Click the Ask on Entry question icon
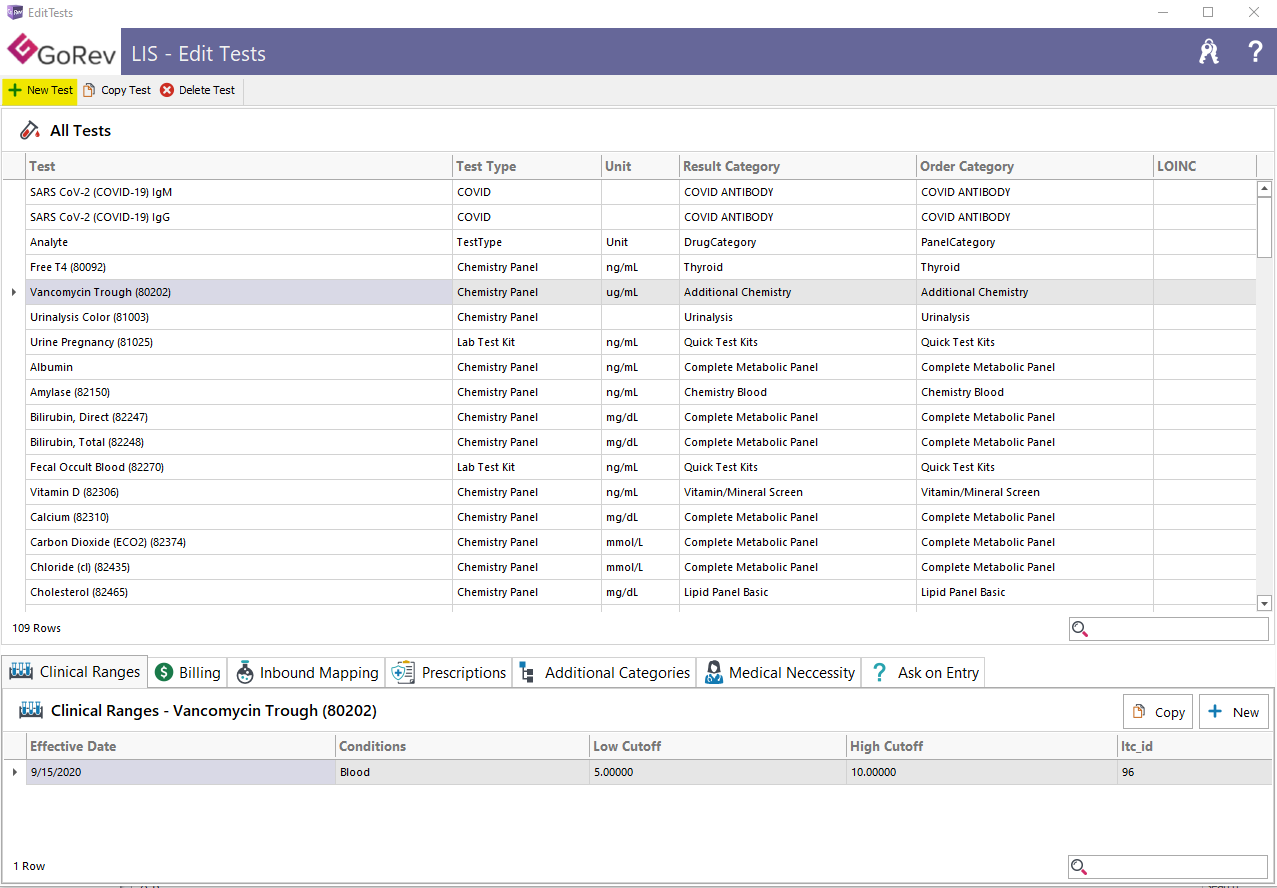The height and width of the screenshot is (888, 1277). click(x=879, y=673)
